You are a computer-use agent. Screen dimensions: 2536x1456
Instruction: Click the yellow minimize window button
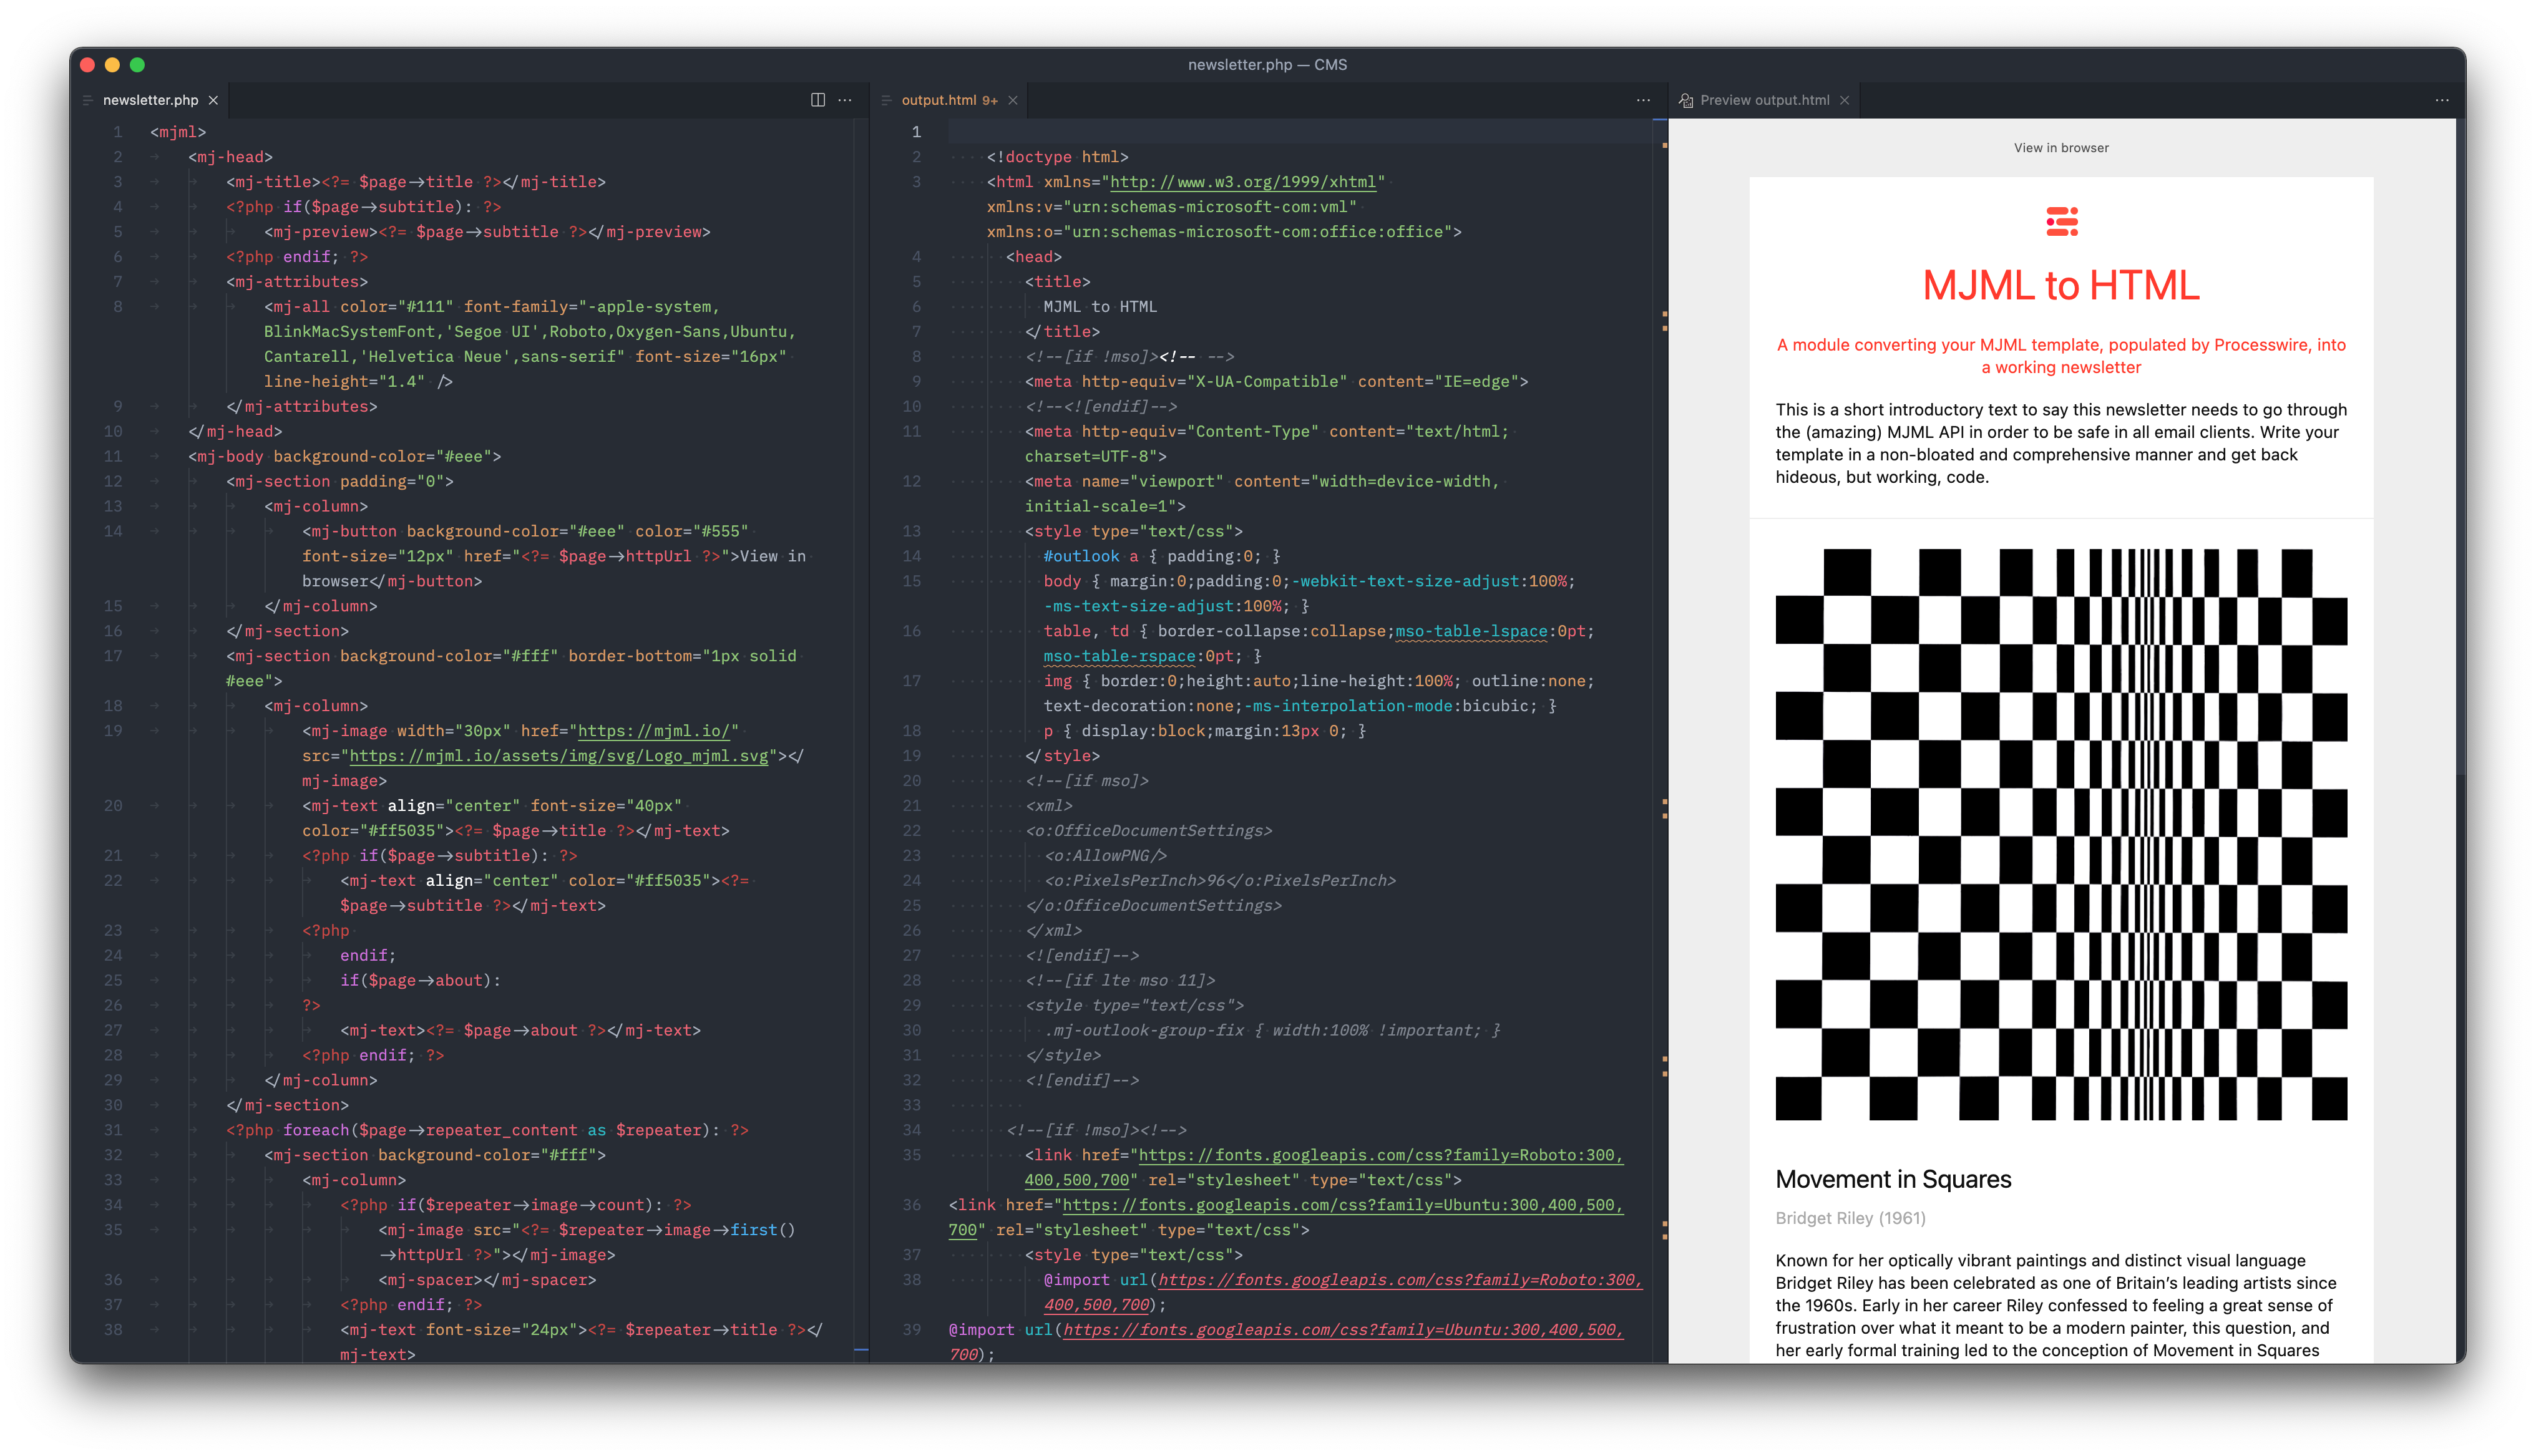112,65
